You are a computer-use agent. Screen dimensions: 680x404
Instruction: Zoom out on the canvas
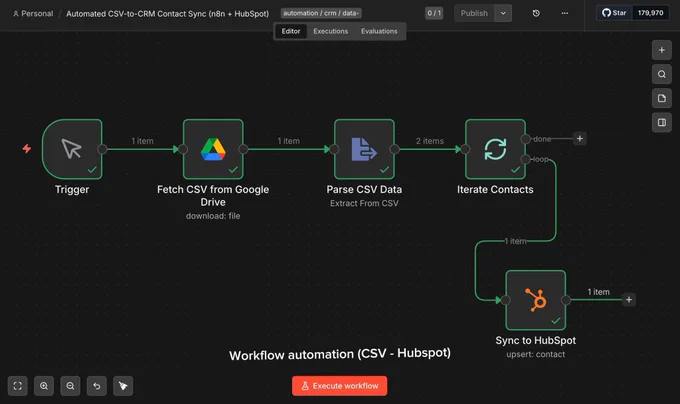(x=70, y=386)
